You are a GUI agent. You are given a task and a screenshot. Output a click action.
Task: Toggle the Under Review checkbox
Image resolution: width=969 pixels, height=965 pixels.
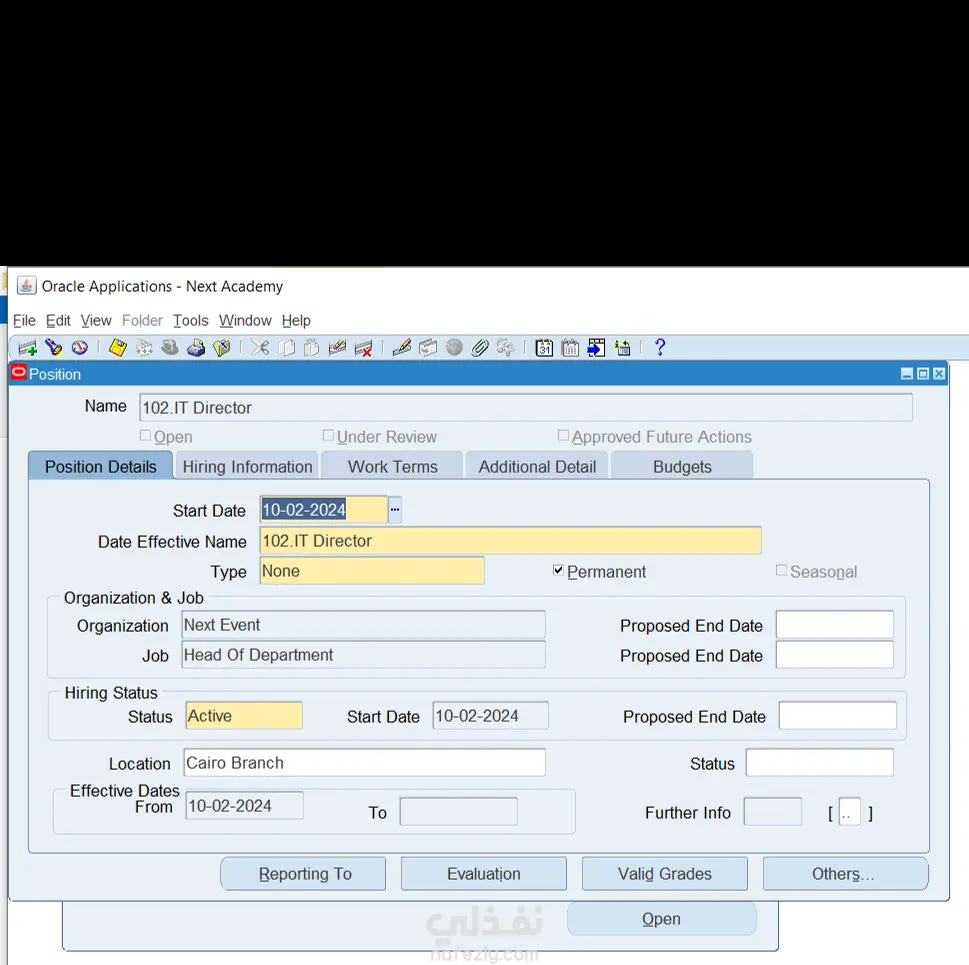[x=328, y=436]
